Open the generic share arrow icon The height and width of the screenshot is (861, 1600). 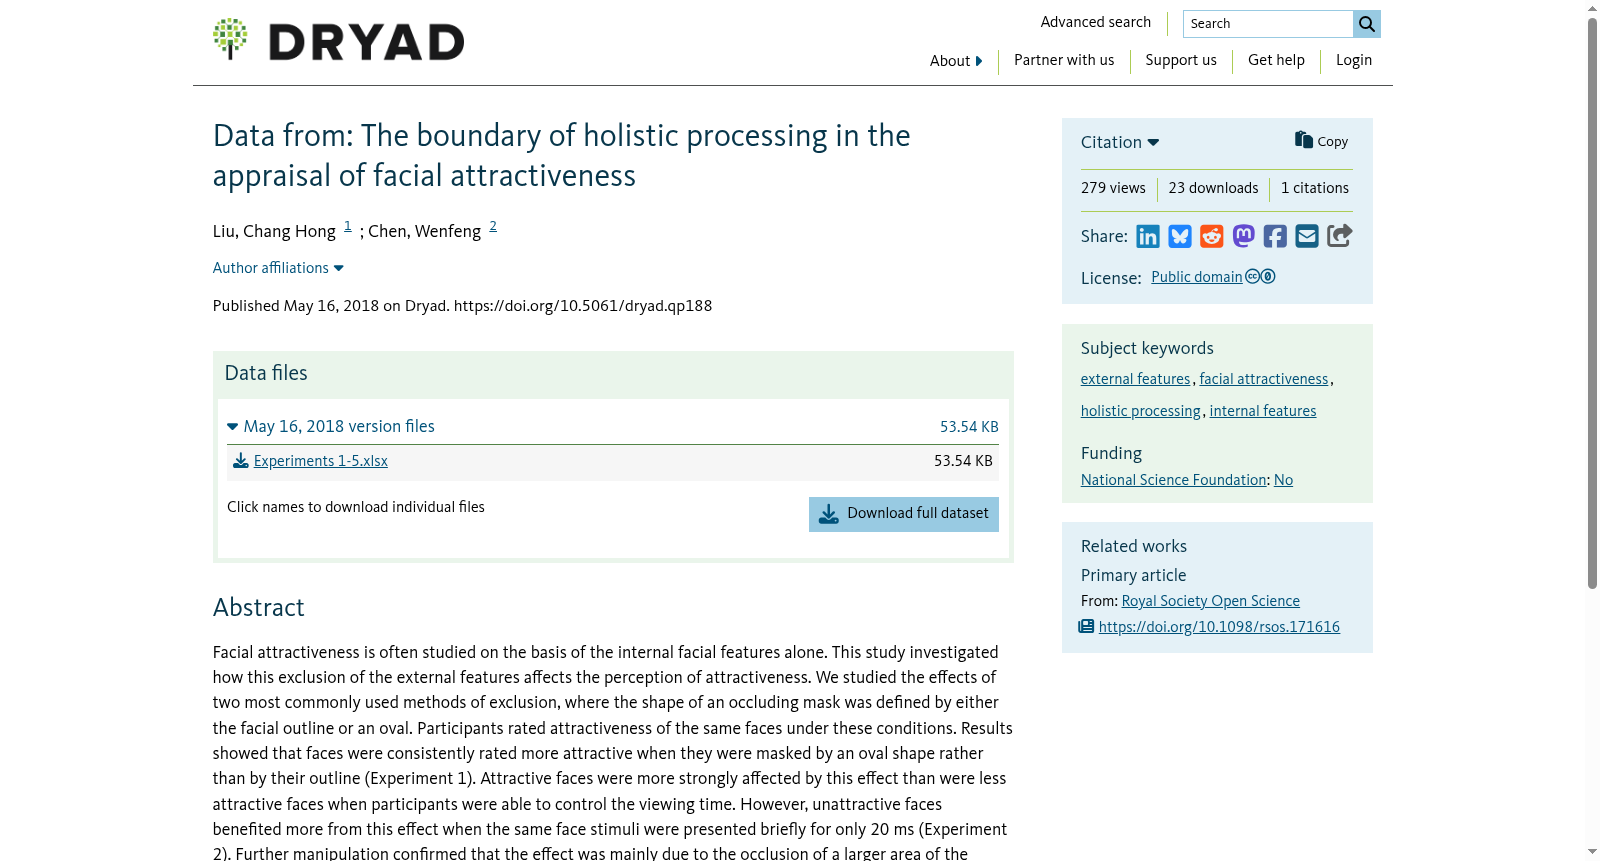coord(1340,236)
